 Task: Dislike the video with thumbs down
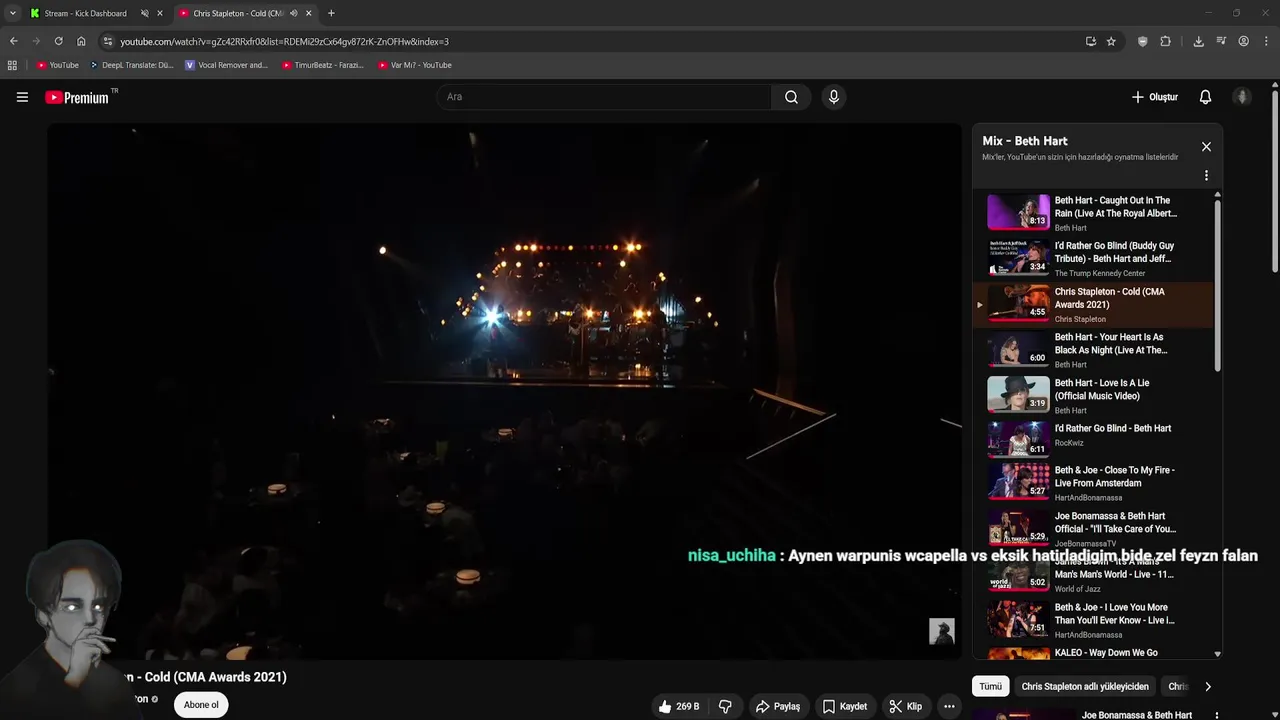(725, 706)
